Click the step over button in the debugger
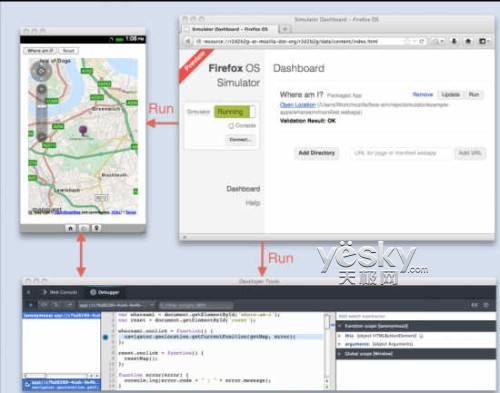 click(x=44, y=305)
